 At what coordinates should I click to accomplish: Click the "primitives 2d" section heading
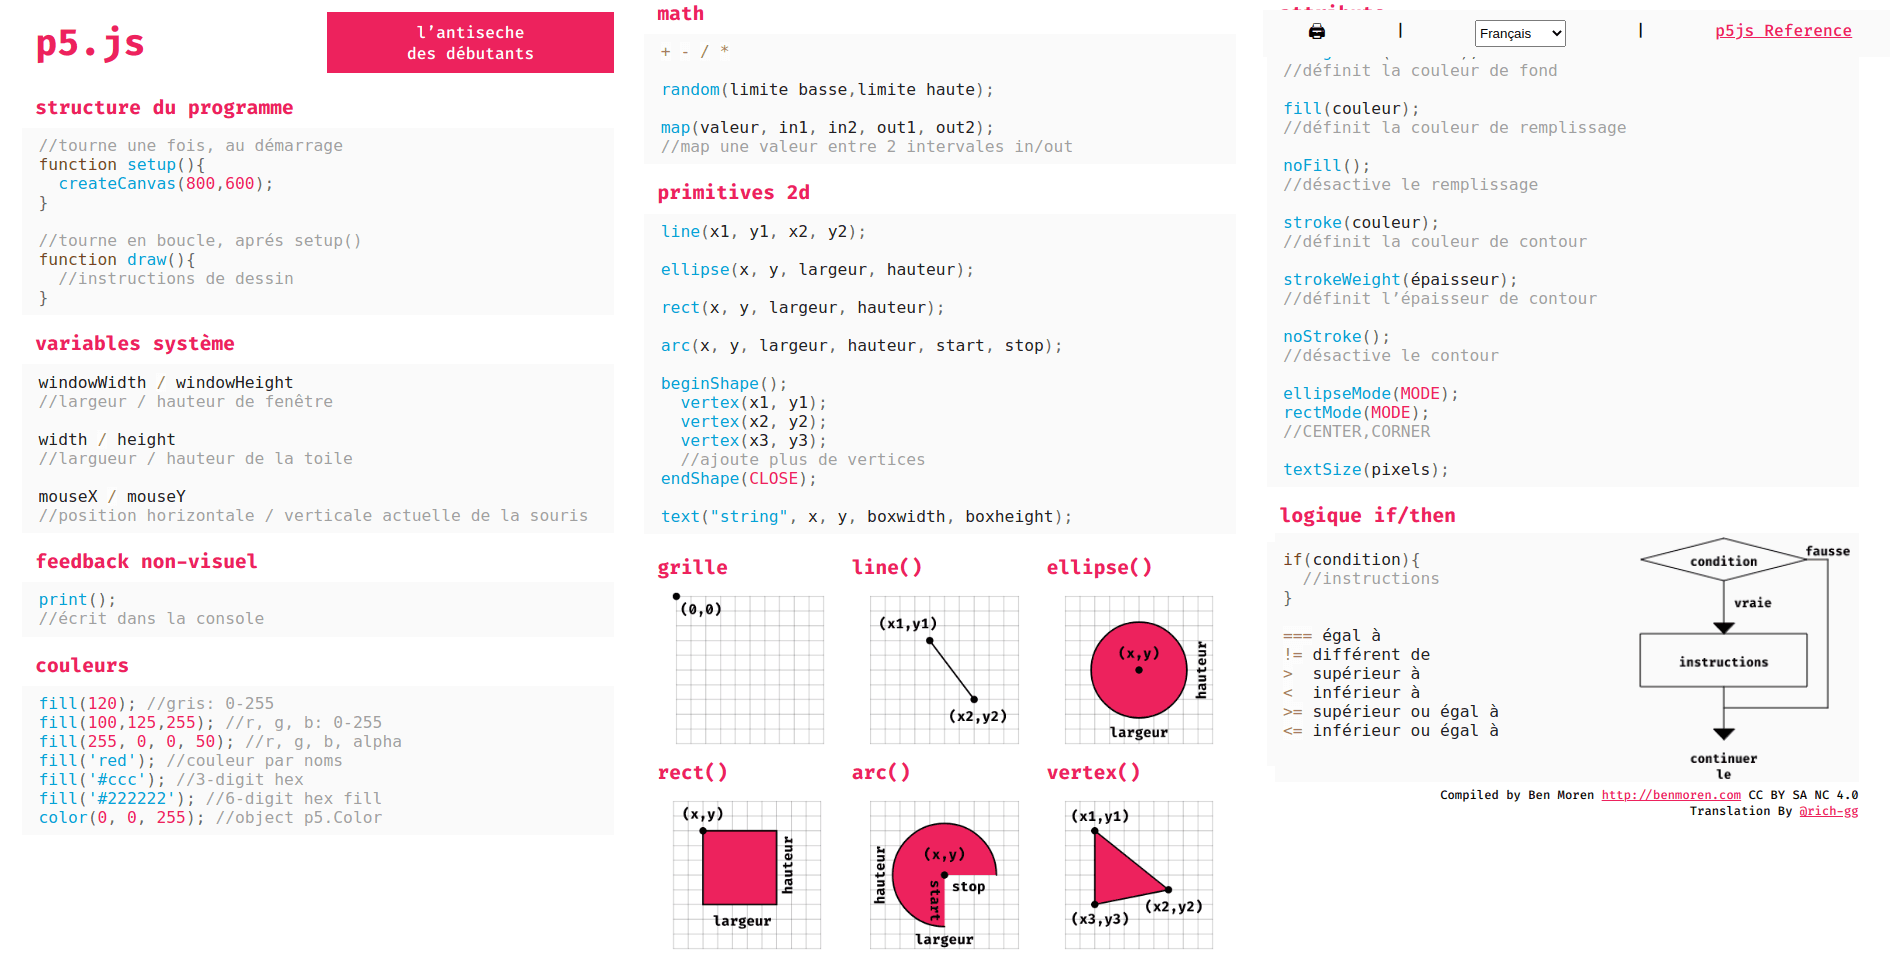733,193
